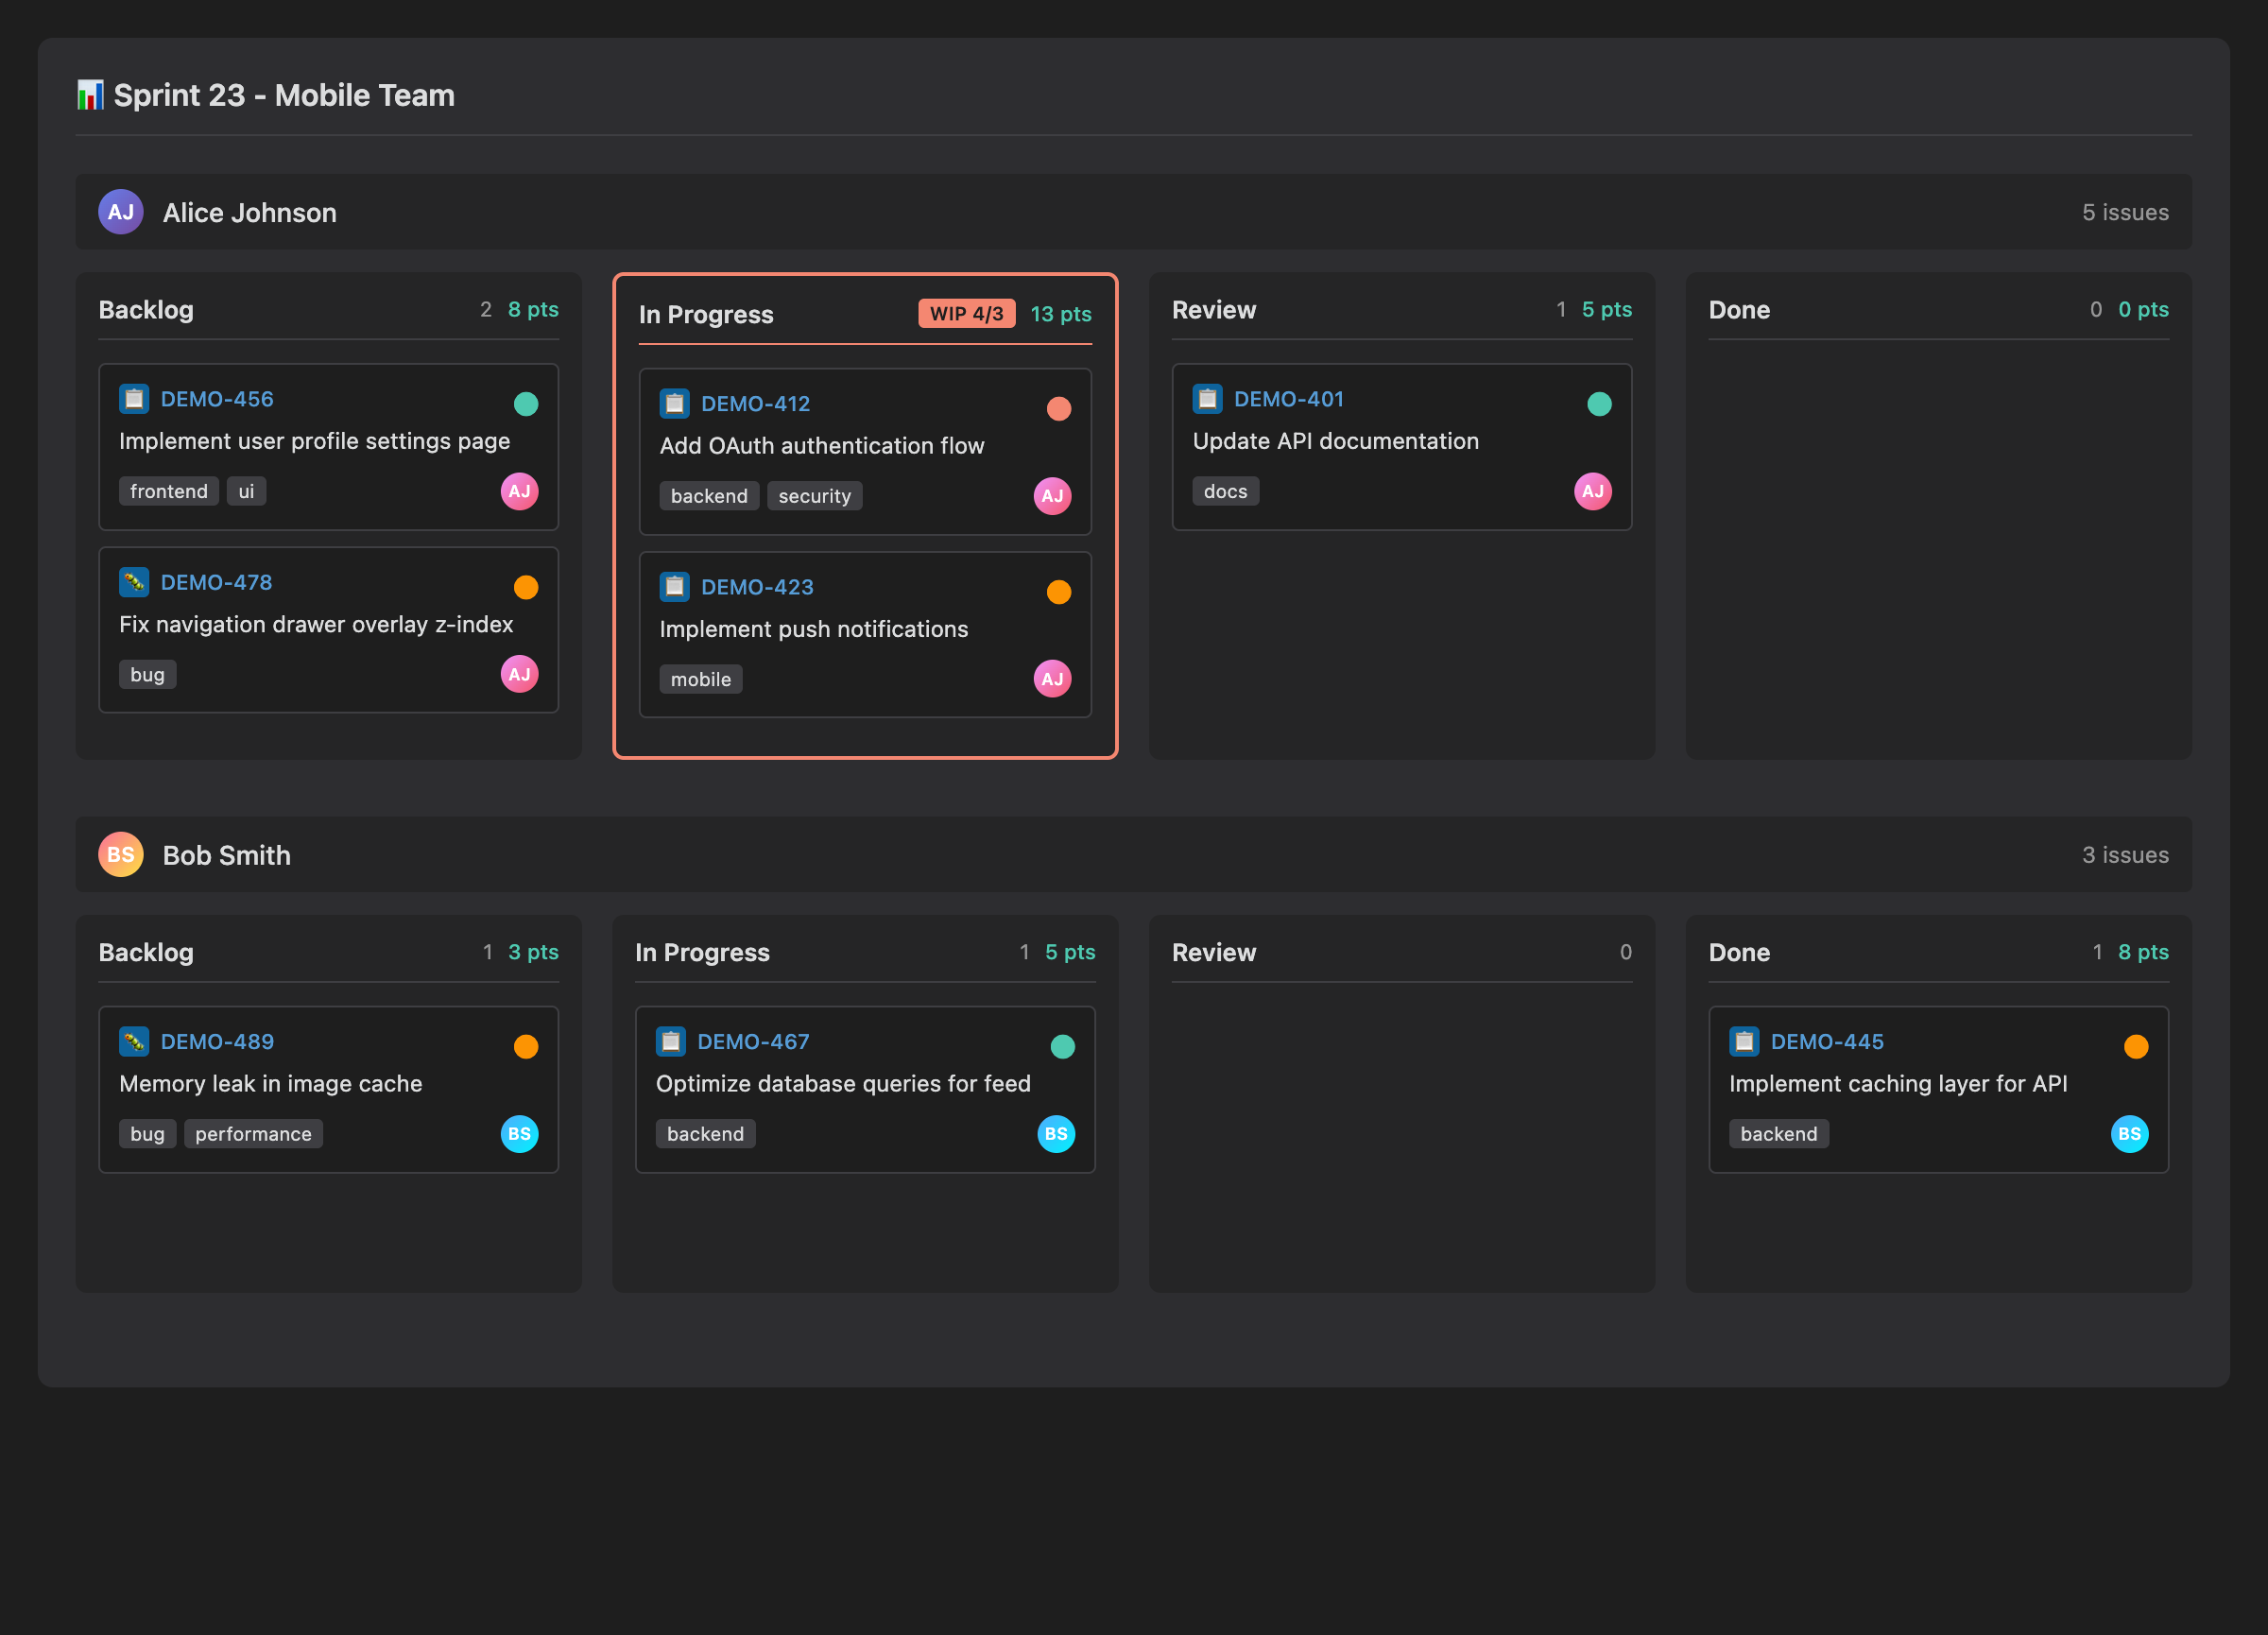
Task: Open issue link DEMO-467
Action: coord(754,1042)
